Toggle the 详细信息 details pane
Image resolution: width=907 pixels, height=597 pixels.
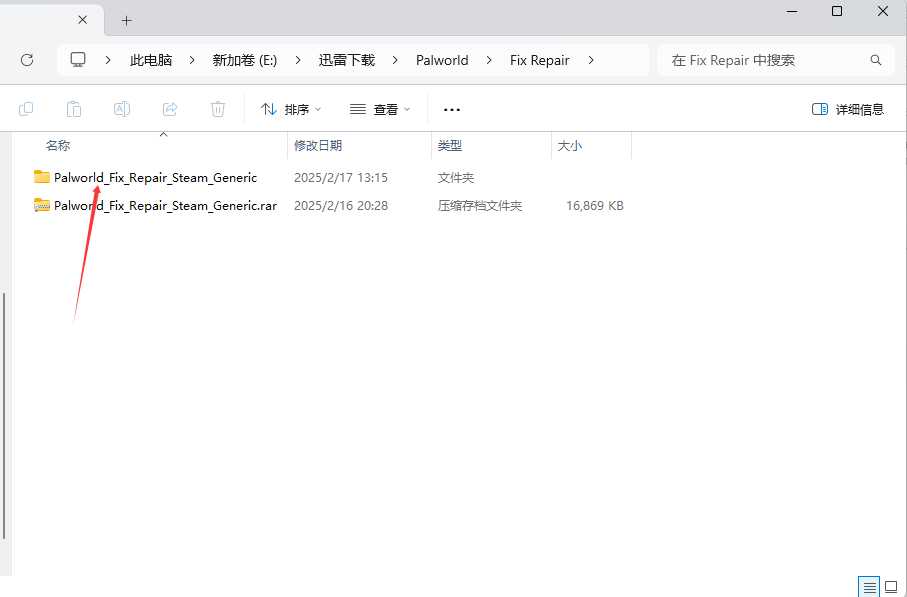click(x=848, y=109)
